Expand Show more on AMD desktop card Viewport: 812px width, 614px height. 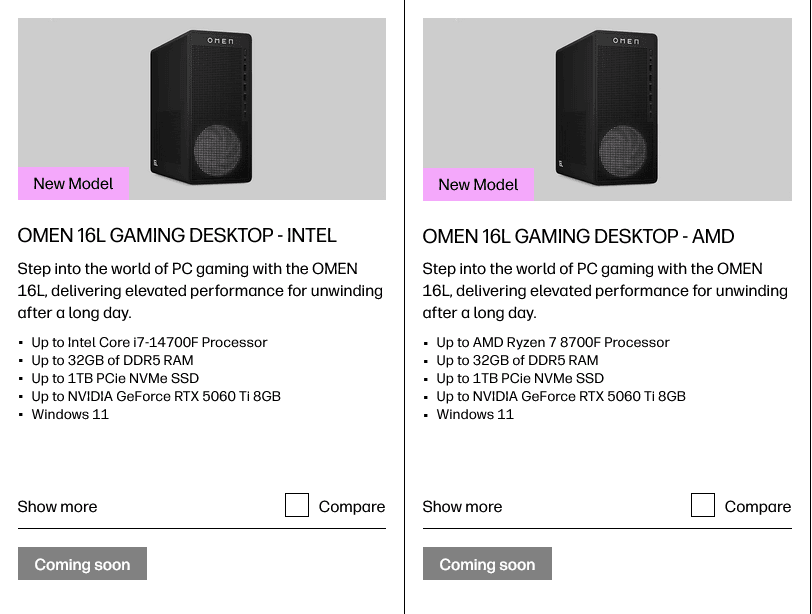[462, 506]
